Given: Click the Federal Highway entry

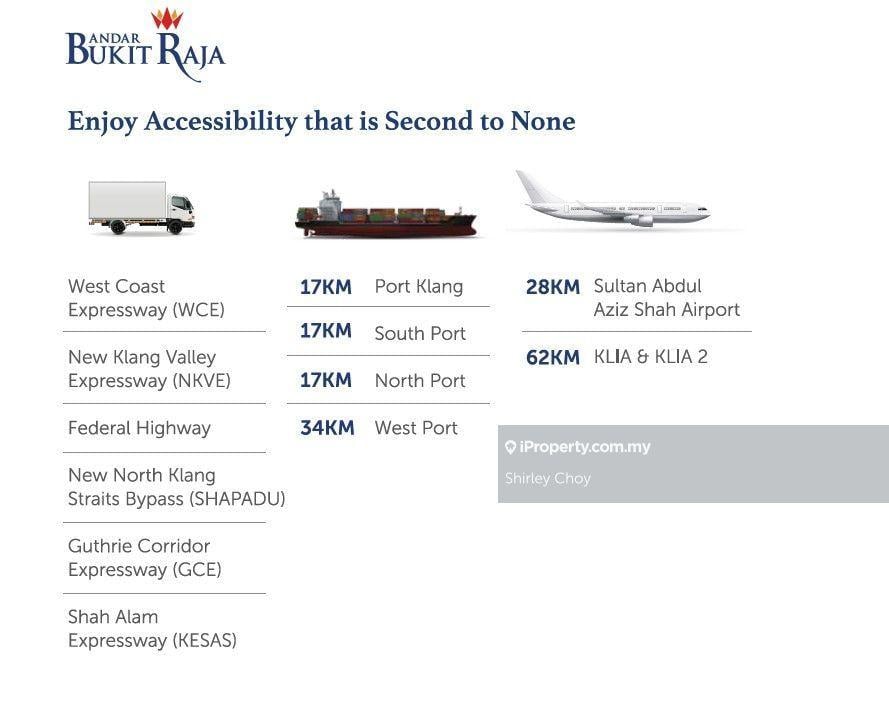Looking at the screenshot, I should [139, 428].
